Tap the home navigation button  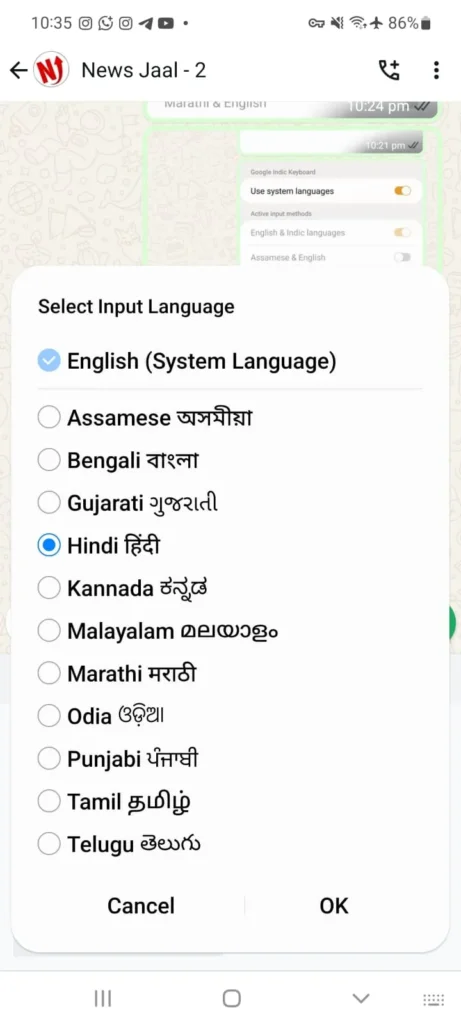(x=231, y=998)
